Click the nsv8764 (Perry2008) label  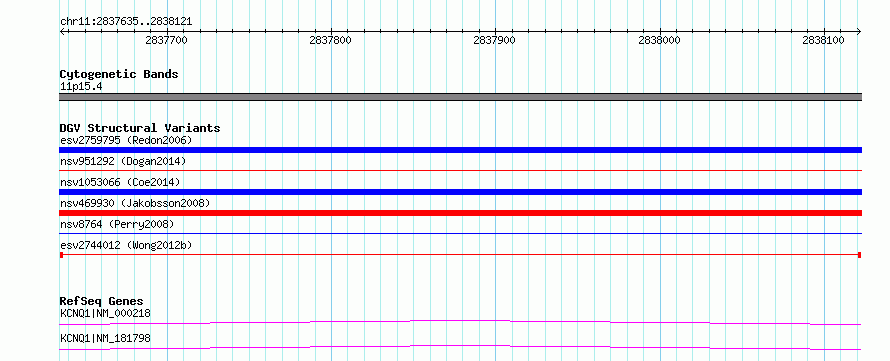117,224
